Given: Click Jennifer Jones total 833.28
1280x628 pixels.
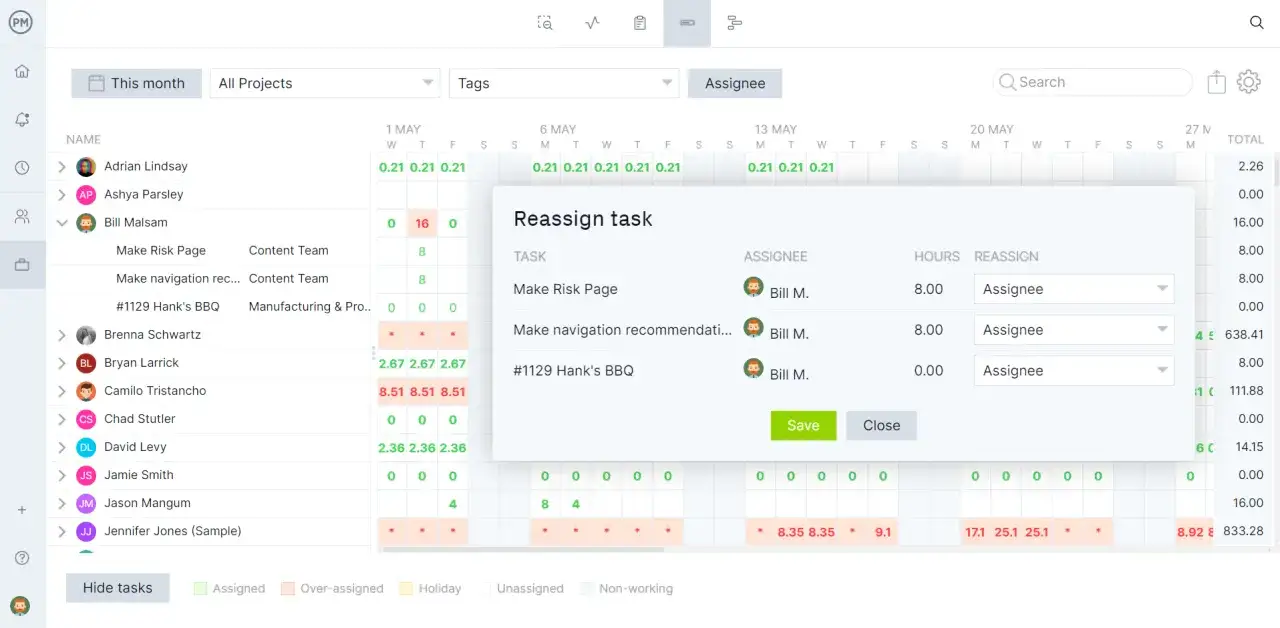Looking at the screenshot, I should point(1243,531).
